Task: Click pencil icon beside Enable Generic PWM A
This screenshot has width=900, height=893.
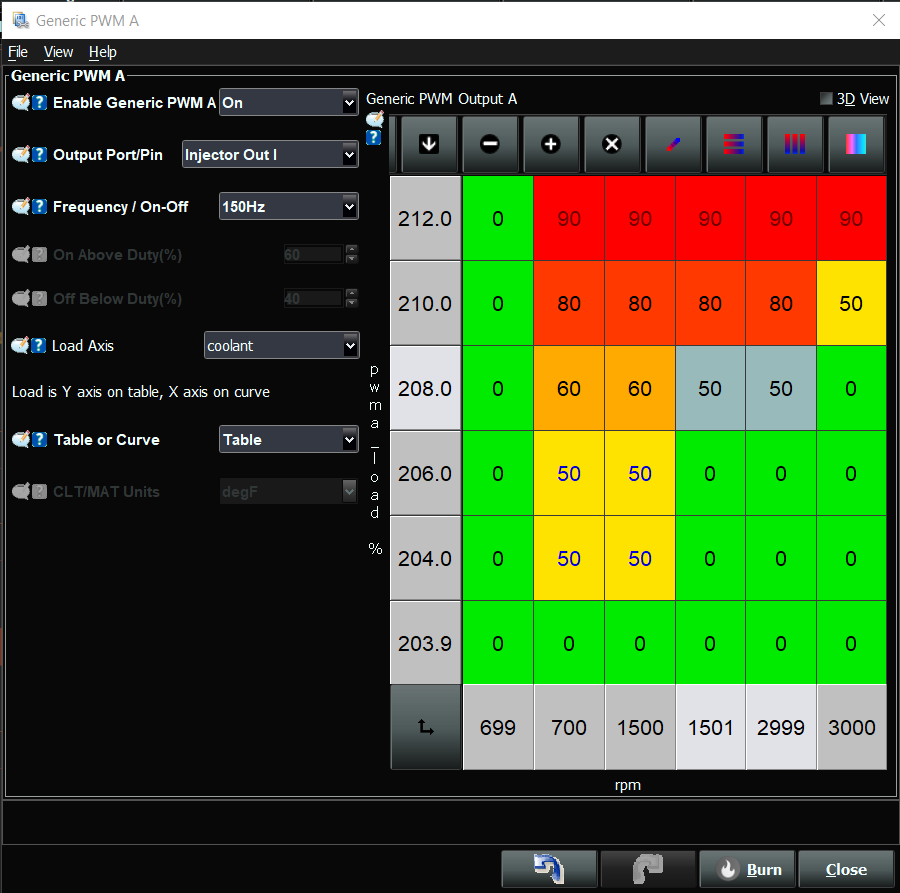Action: click(x=21, y=103)
